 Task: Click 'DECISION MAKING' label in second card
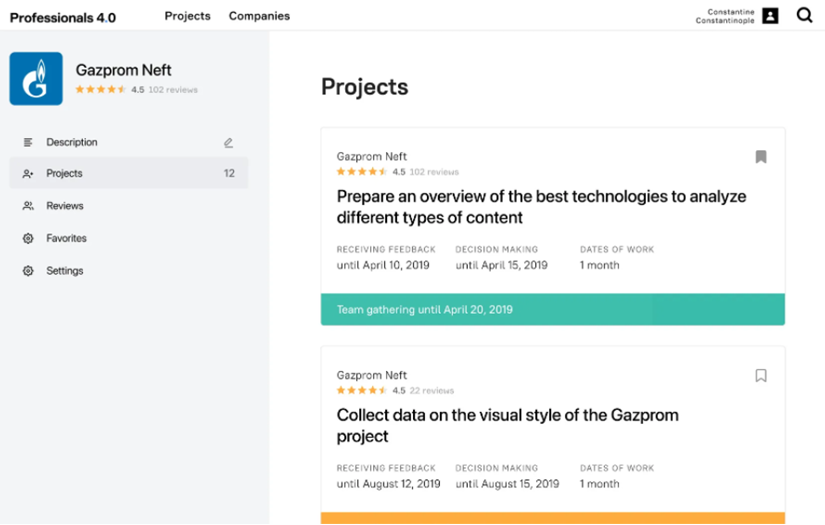(497, 468)
